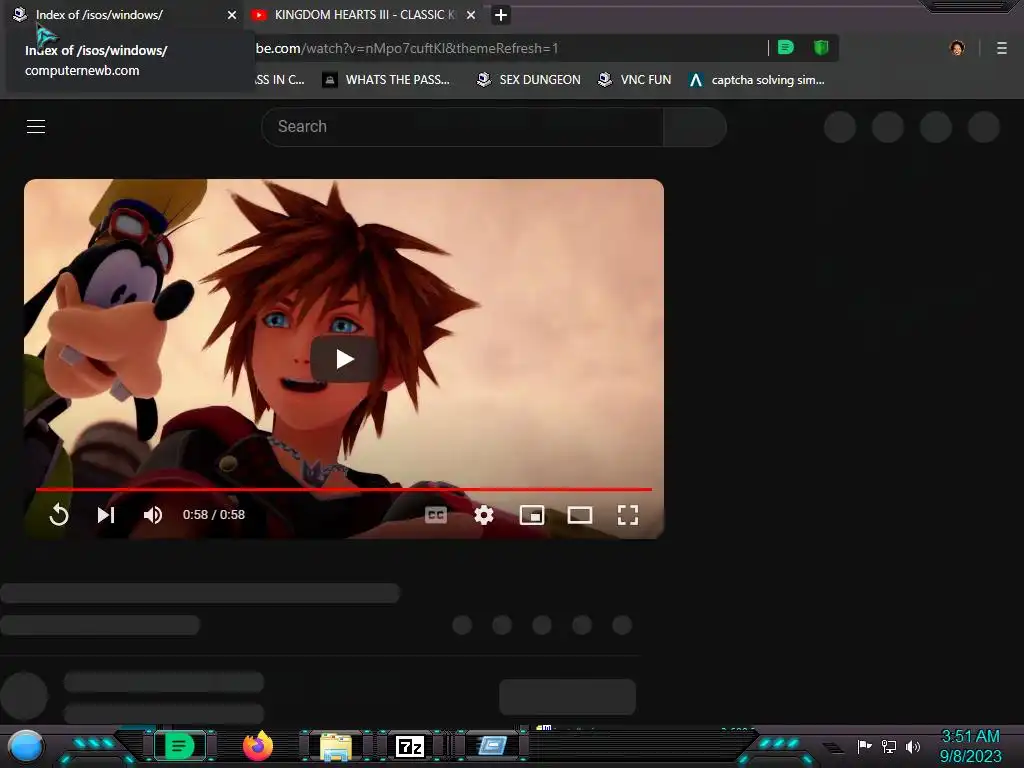Open the 3:51 AM clock calendar

pos(970,746)
